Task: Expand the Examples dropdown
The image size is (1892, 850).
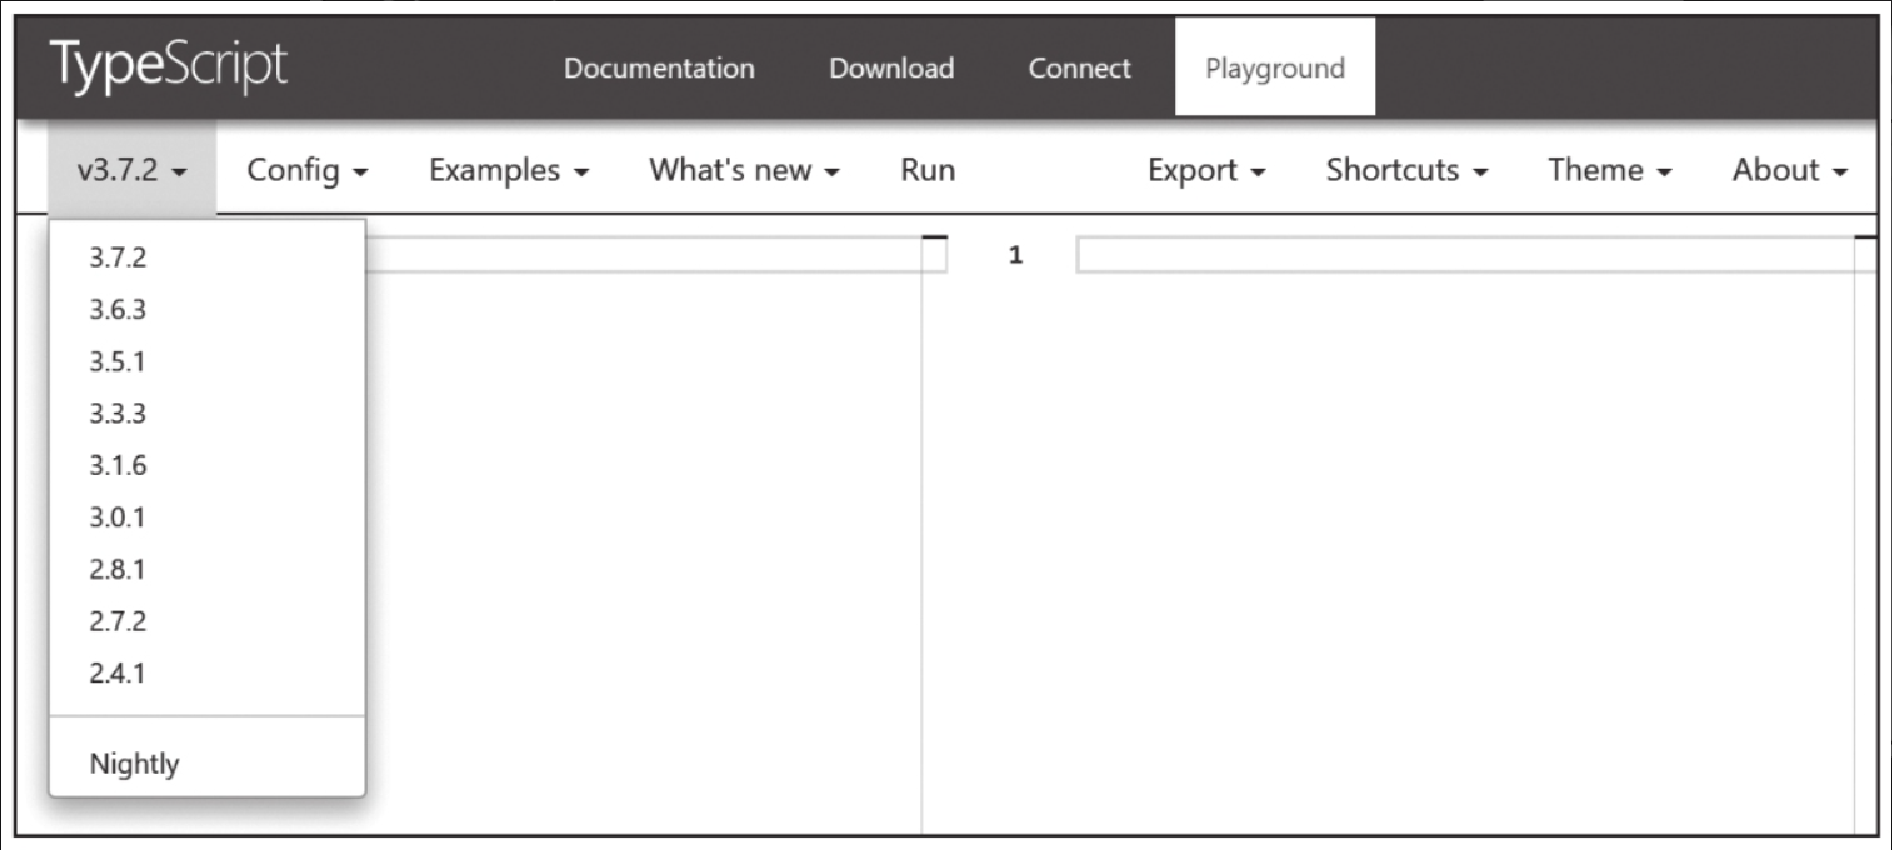Action: tap(508, 170)
